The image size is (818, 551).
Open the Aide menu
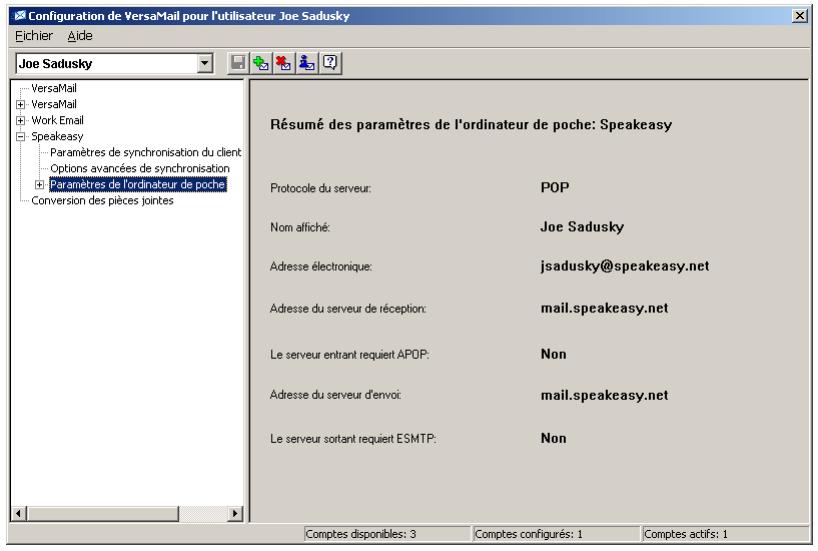click(x=80, y=35)
